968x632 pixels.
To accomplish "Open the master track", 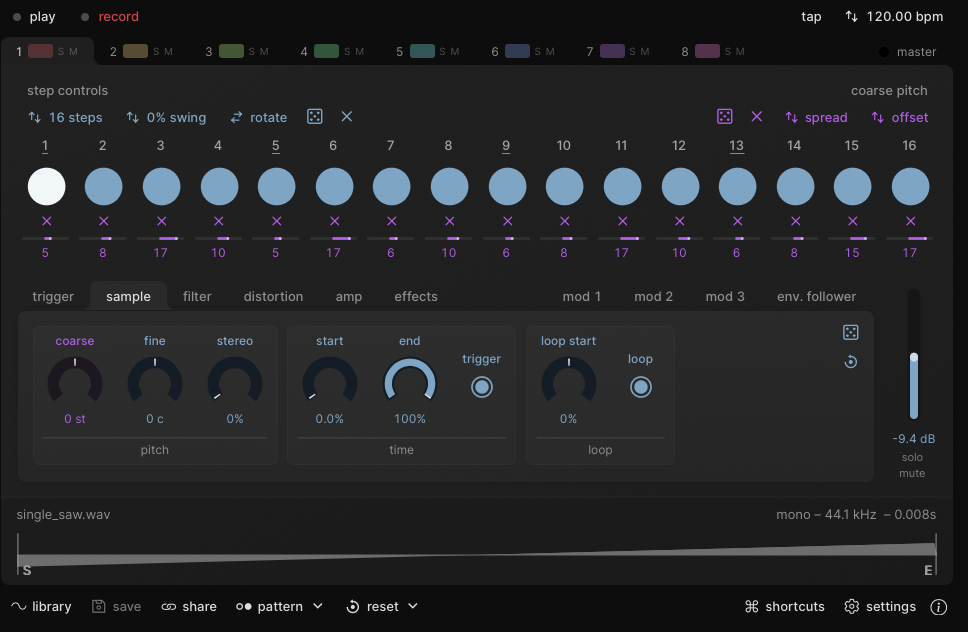I will pos(908,52).
